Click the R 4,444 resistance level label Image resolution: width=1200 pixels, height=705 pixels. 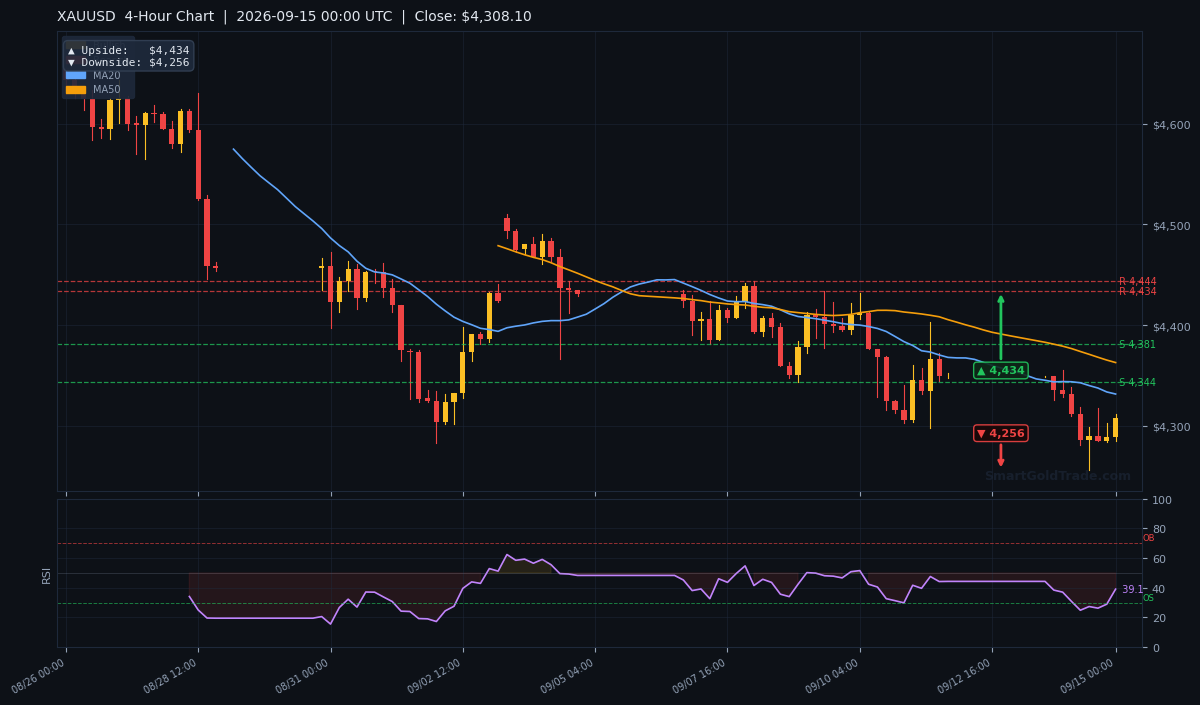1137,281
